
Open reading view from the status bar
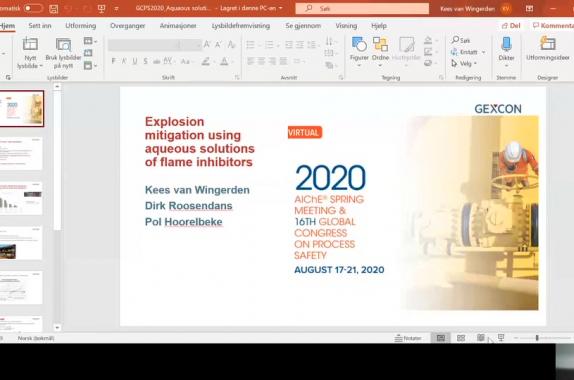click(481, 338)
